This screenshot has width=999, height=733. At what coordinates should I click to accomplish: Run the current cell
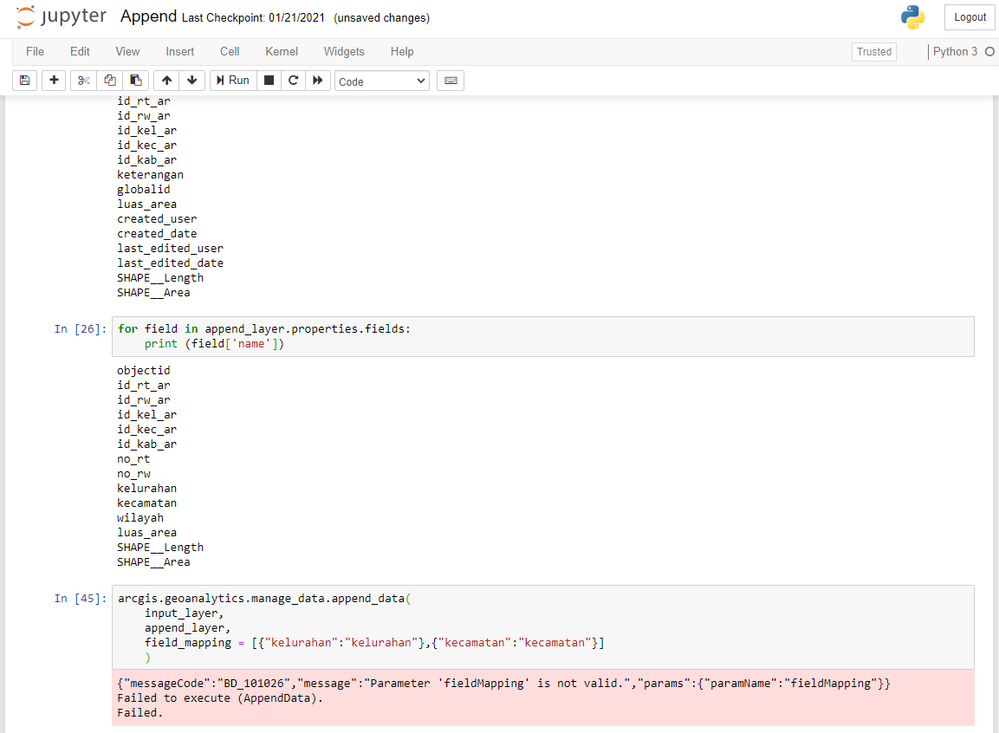pyautogui.click(x=233, y=80)
